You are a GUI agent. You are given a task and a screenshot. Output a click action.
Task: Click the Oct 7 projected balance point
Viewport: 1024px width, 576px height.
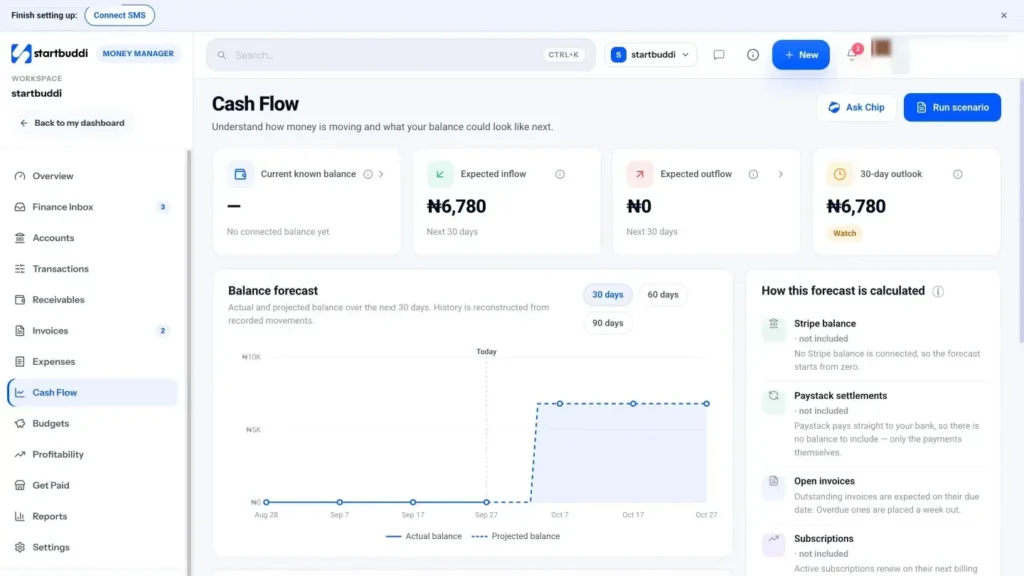point(560,404)
